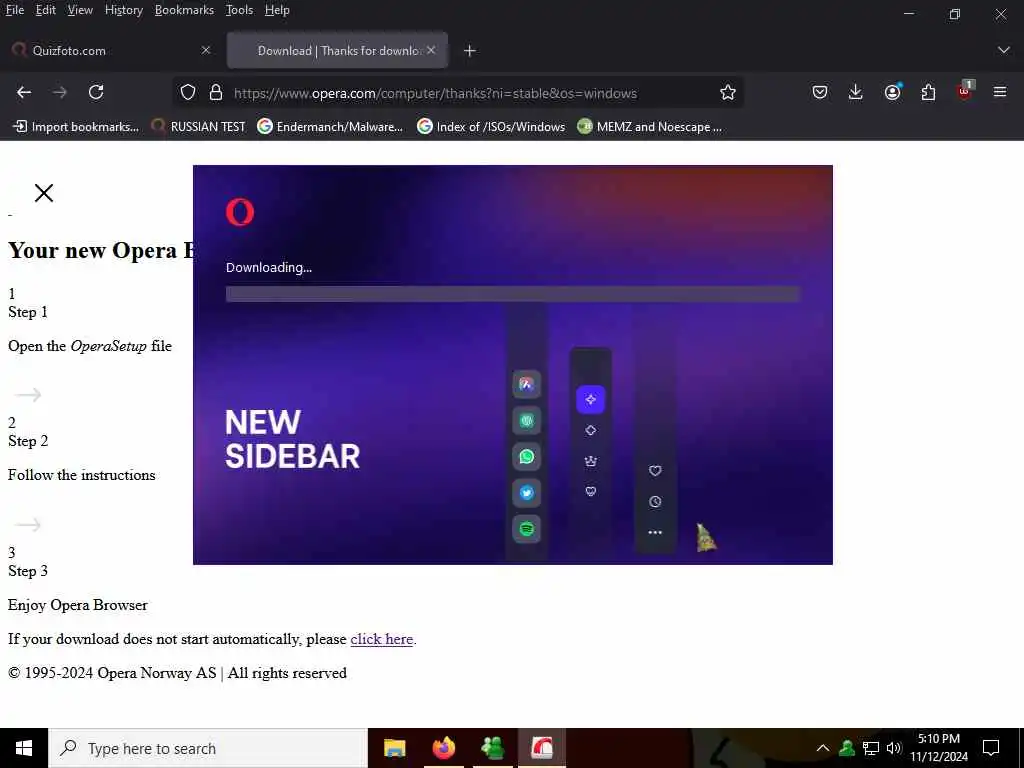Image resolution: width=1024 pixels, height=768 pixels.
Task: Click the Firefox taskbar icon
Action: coord(443,748)
